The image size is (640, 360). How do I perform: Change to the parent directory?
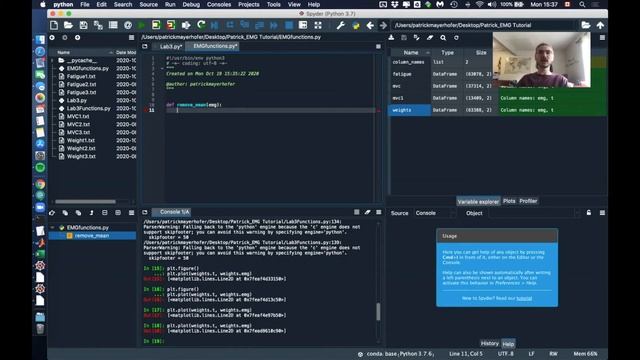click(x=600, y=25)
